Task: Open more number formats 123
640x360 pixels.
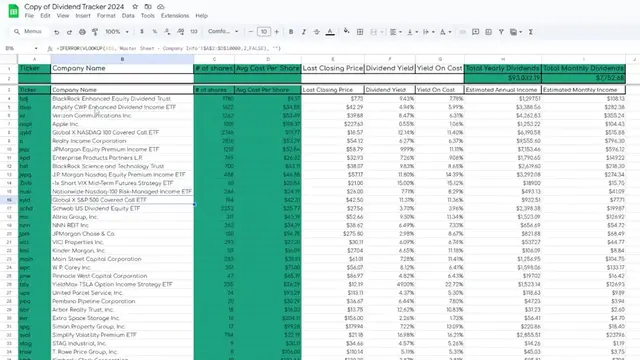Action: [x=194, y=32]
